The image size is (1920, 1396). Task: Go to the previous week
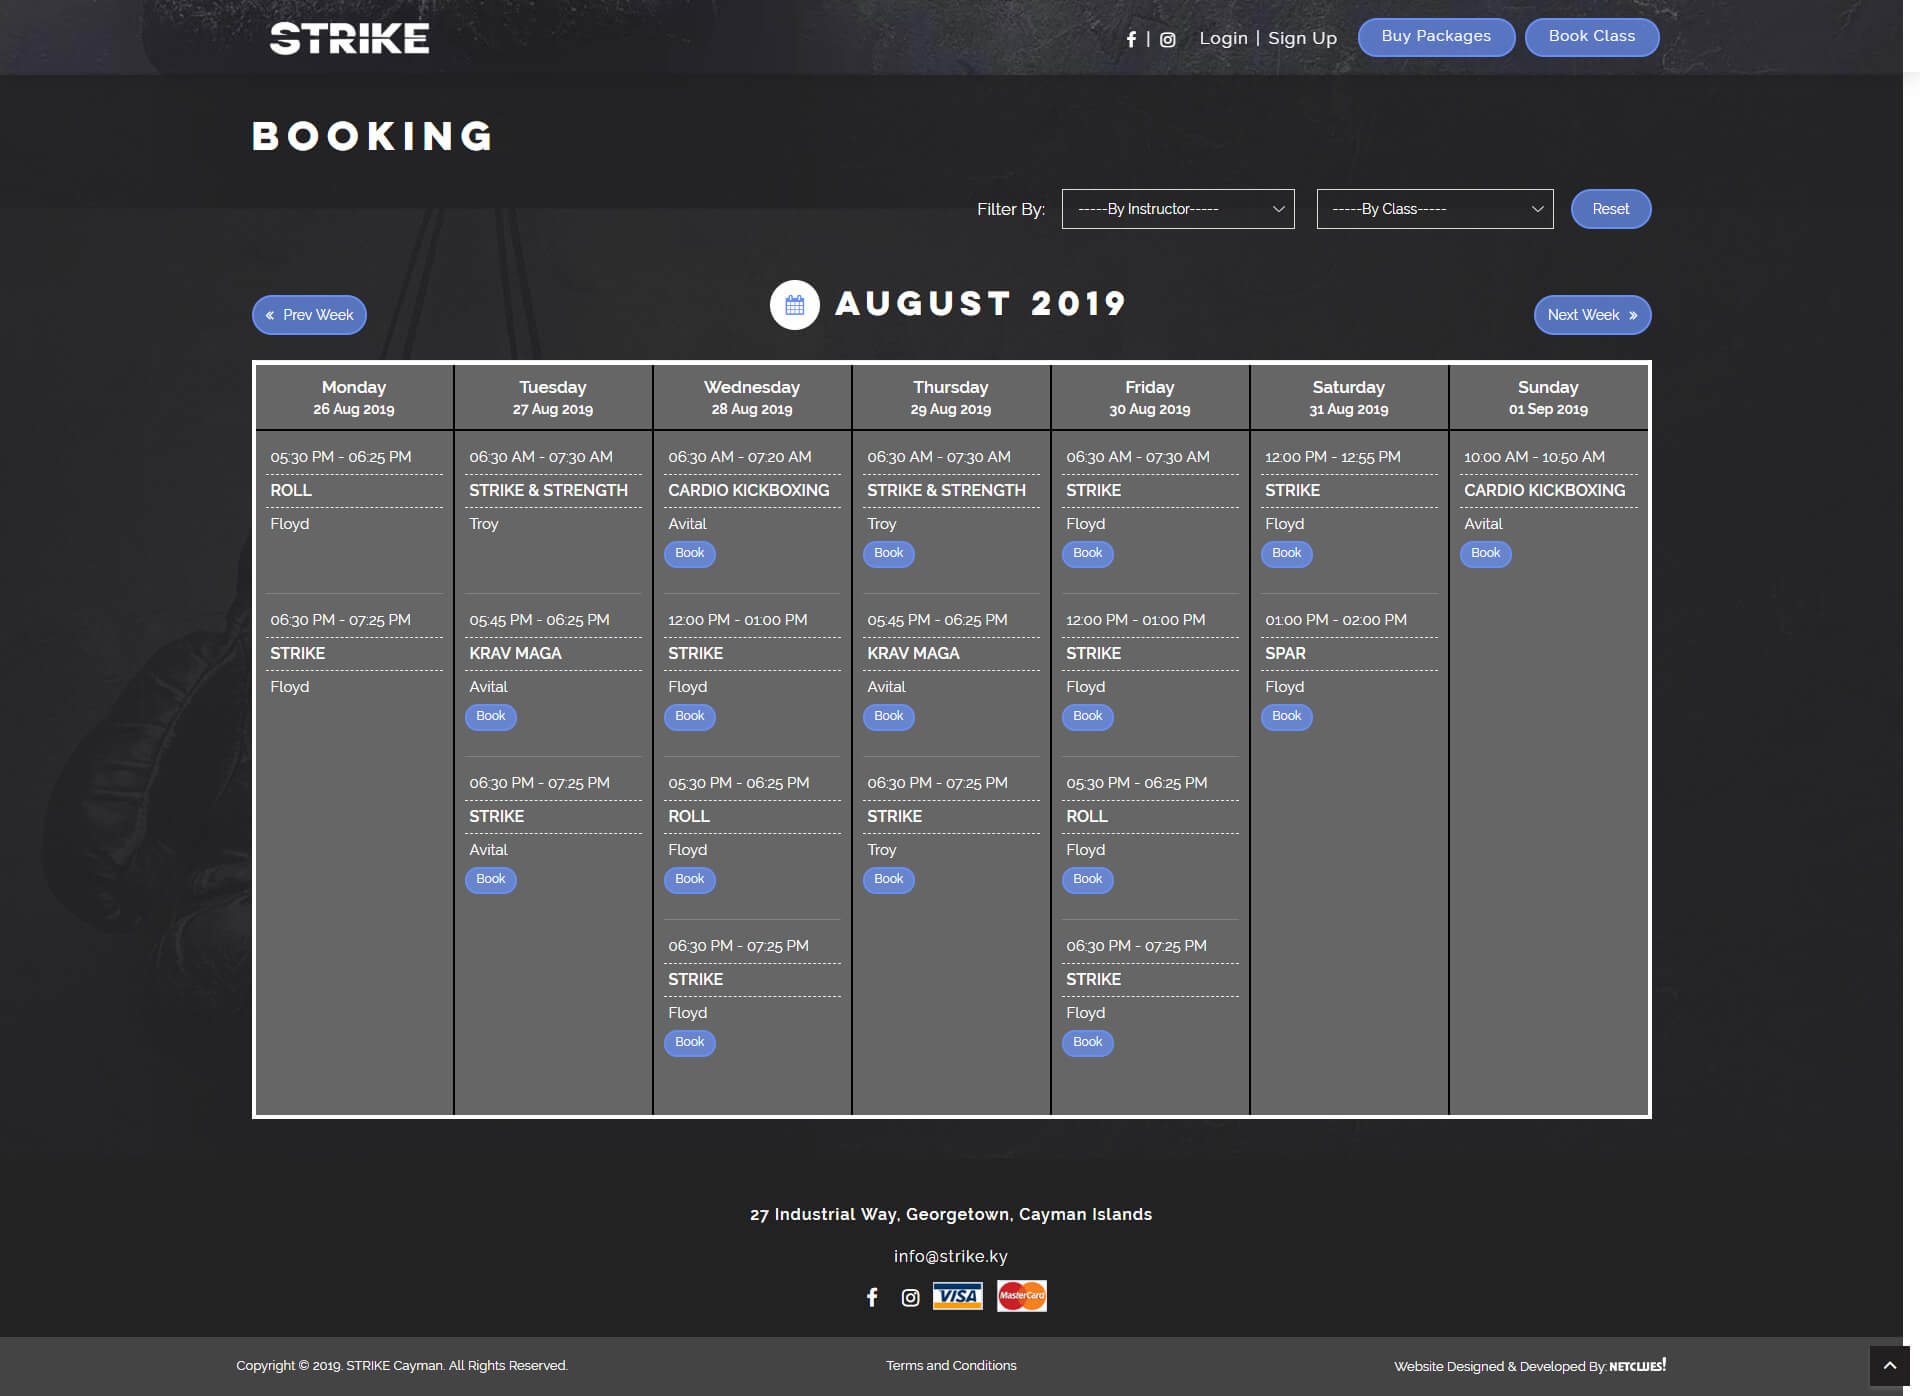[309, 315]
